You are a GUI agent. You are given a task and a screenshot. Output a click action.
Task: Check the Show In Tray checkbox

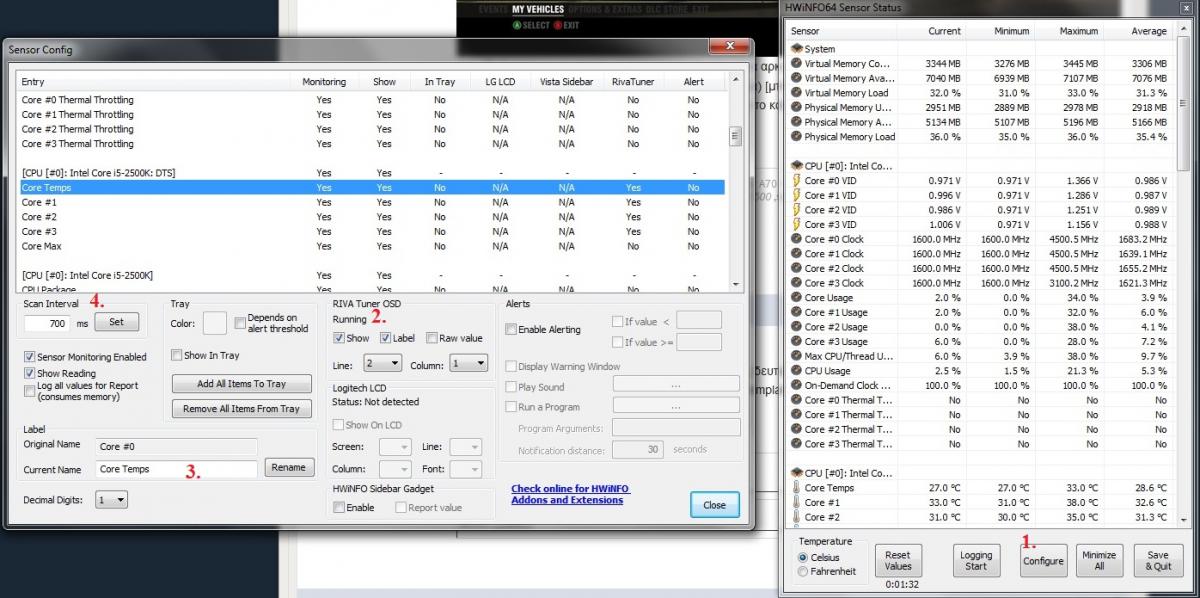[x=176, y=355]
